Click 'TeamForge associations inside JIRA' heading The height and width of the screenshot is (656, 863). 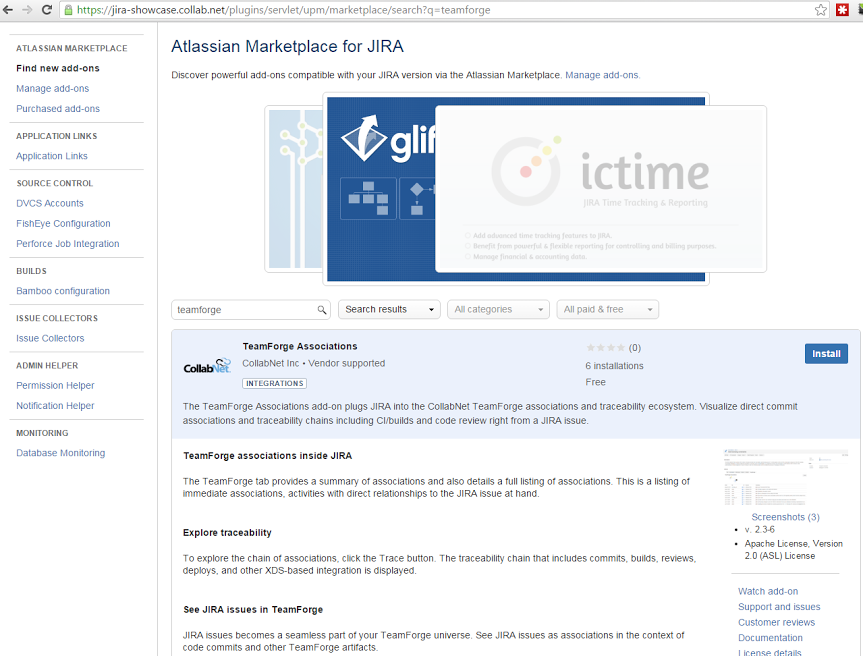(x=267, y=456)
